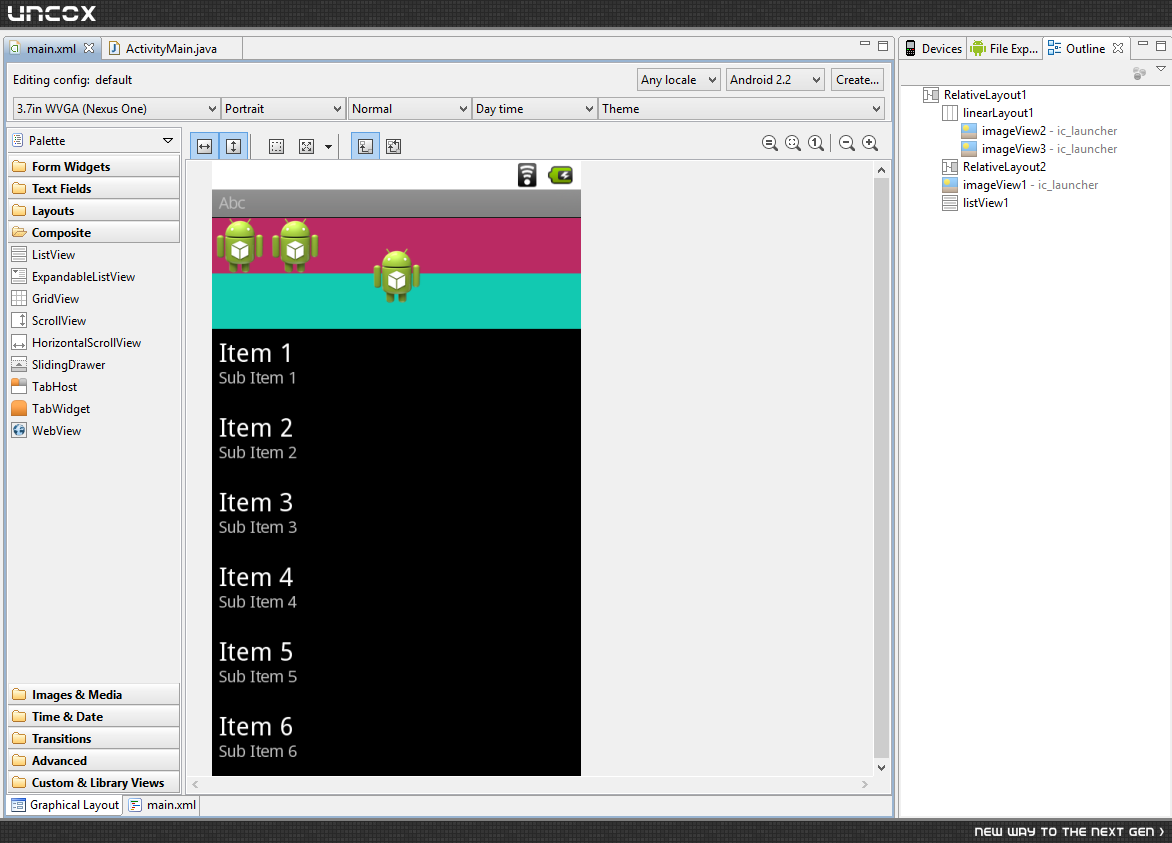Click the emulate real size magnifier icon
Image resolution: width=1172 pixels, height=843 pixels.
point(770,143)
